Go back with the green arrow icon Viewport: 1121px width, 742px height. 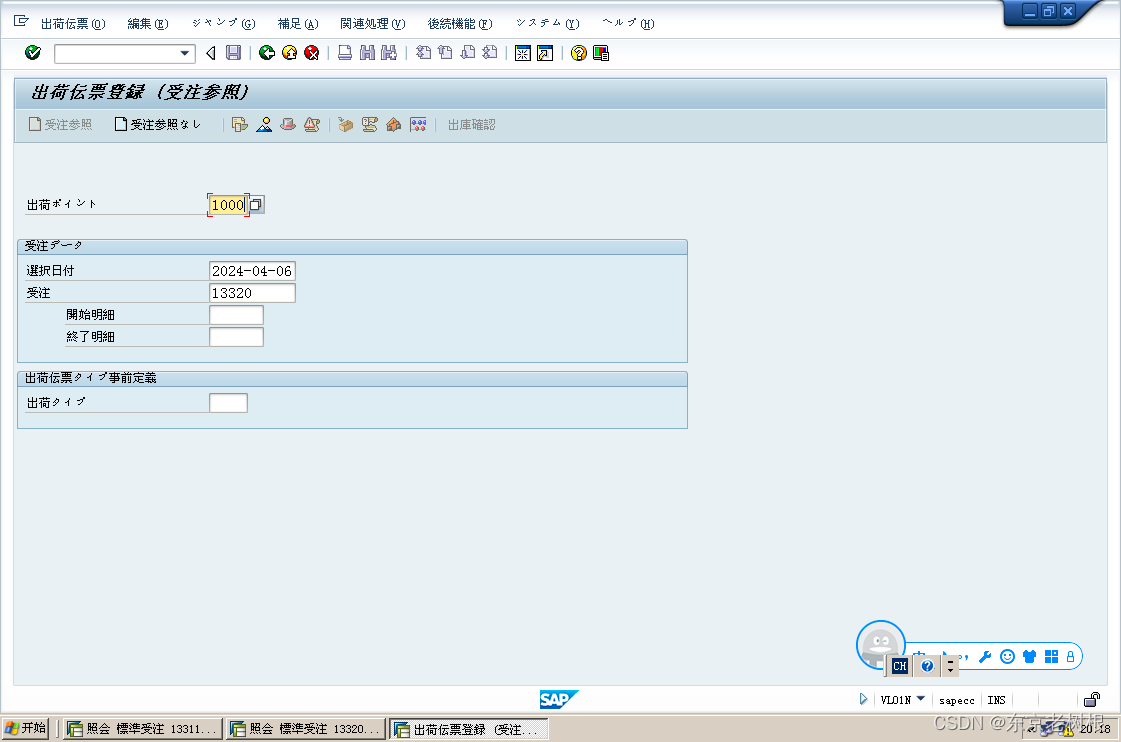(267, 53)
